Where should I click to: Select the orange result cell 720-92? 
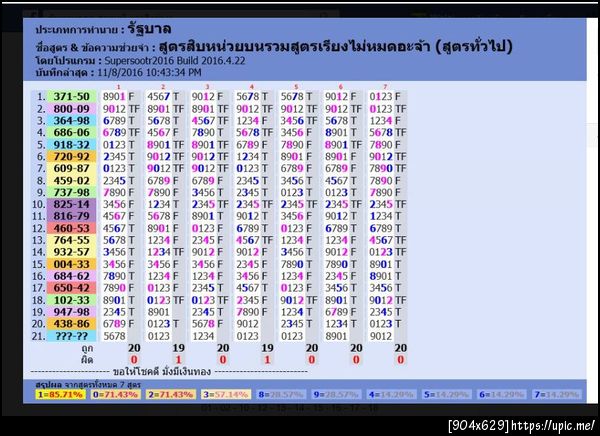tap(72, 157)
